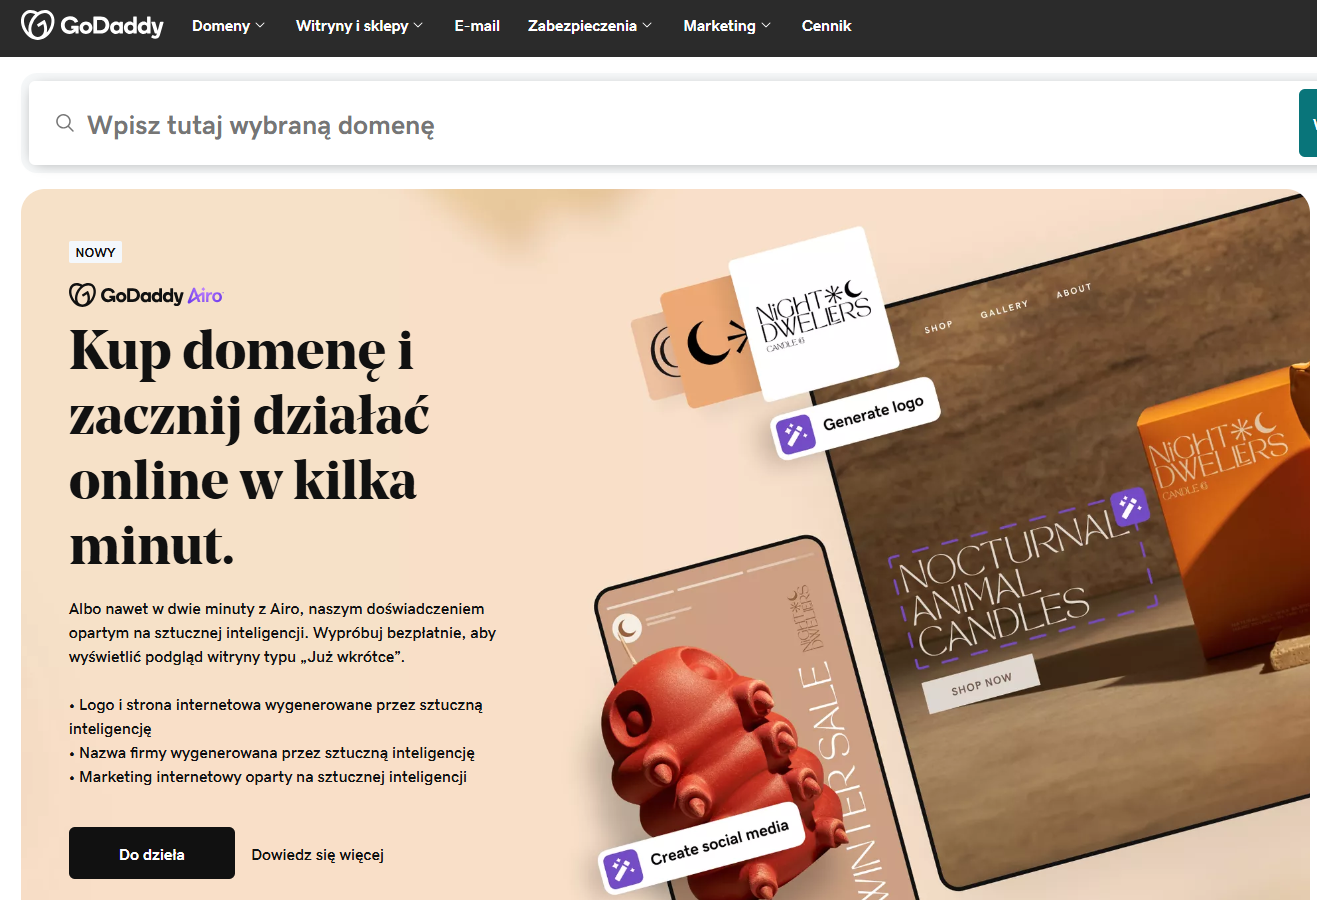
Task: Open the Cennik page
Action: click(x=826, y=26)
